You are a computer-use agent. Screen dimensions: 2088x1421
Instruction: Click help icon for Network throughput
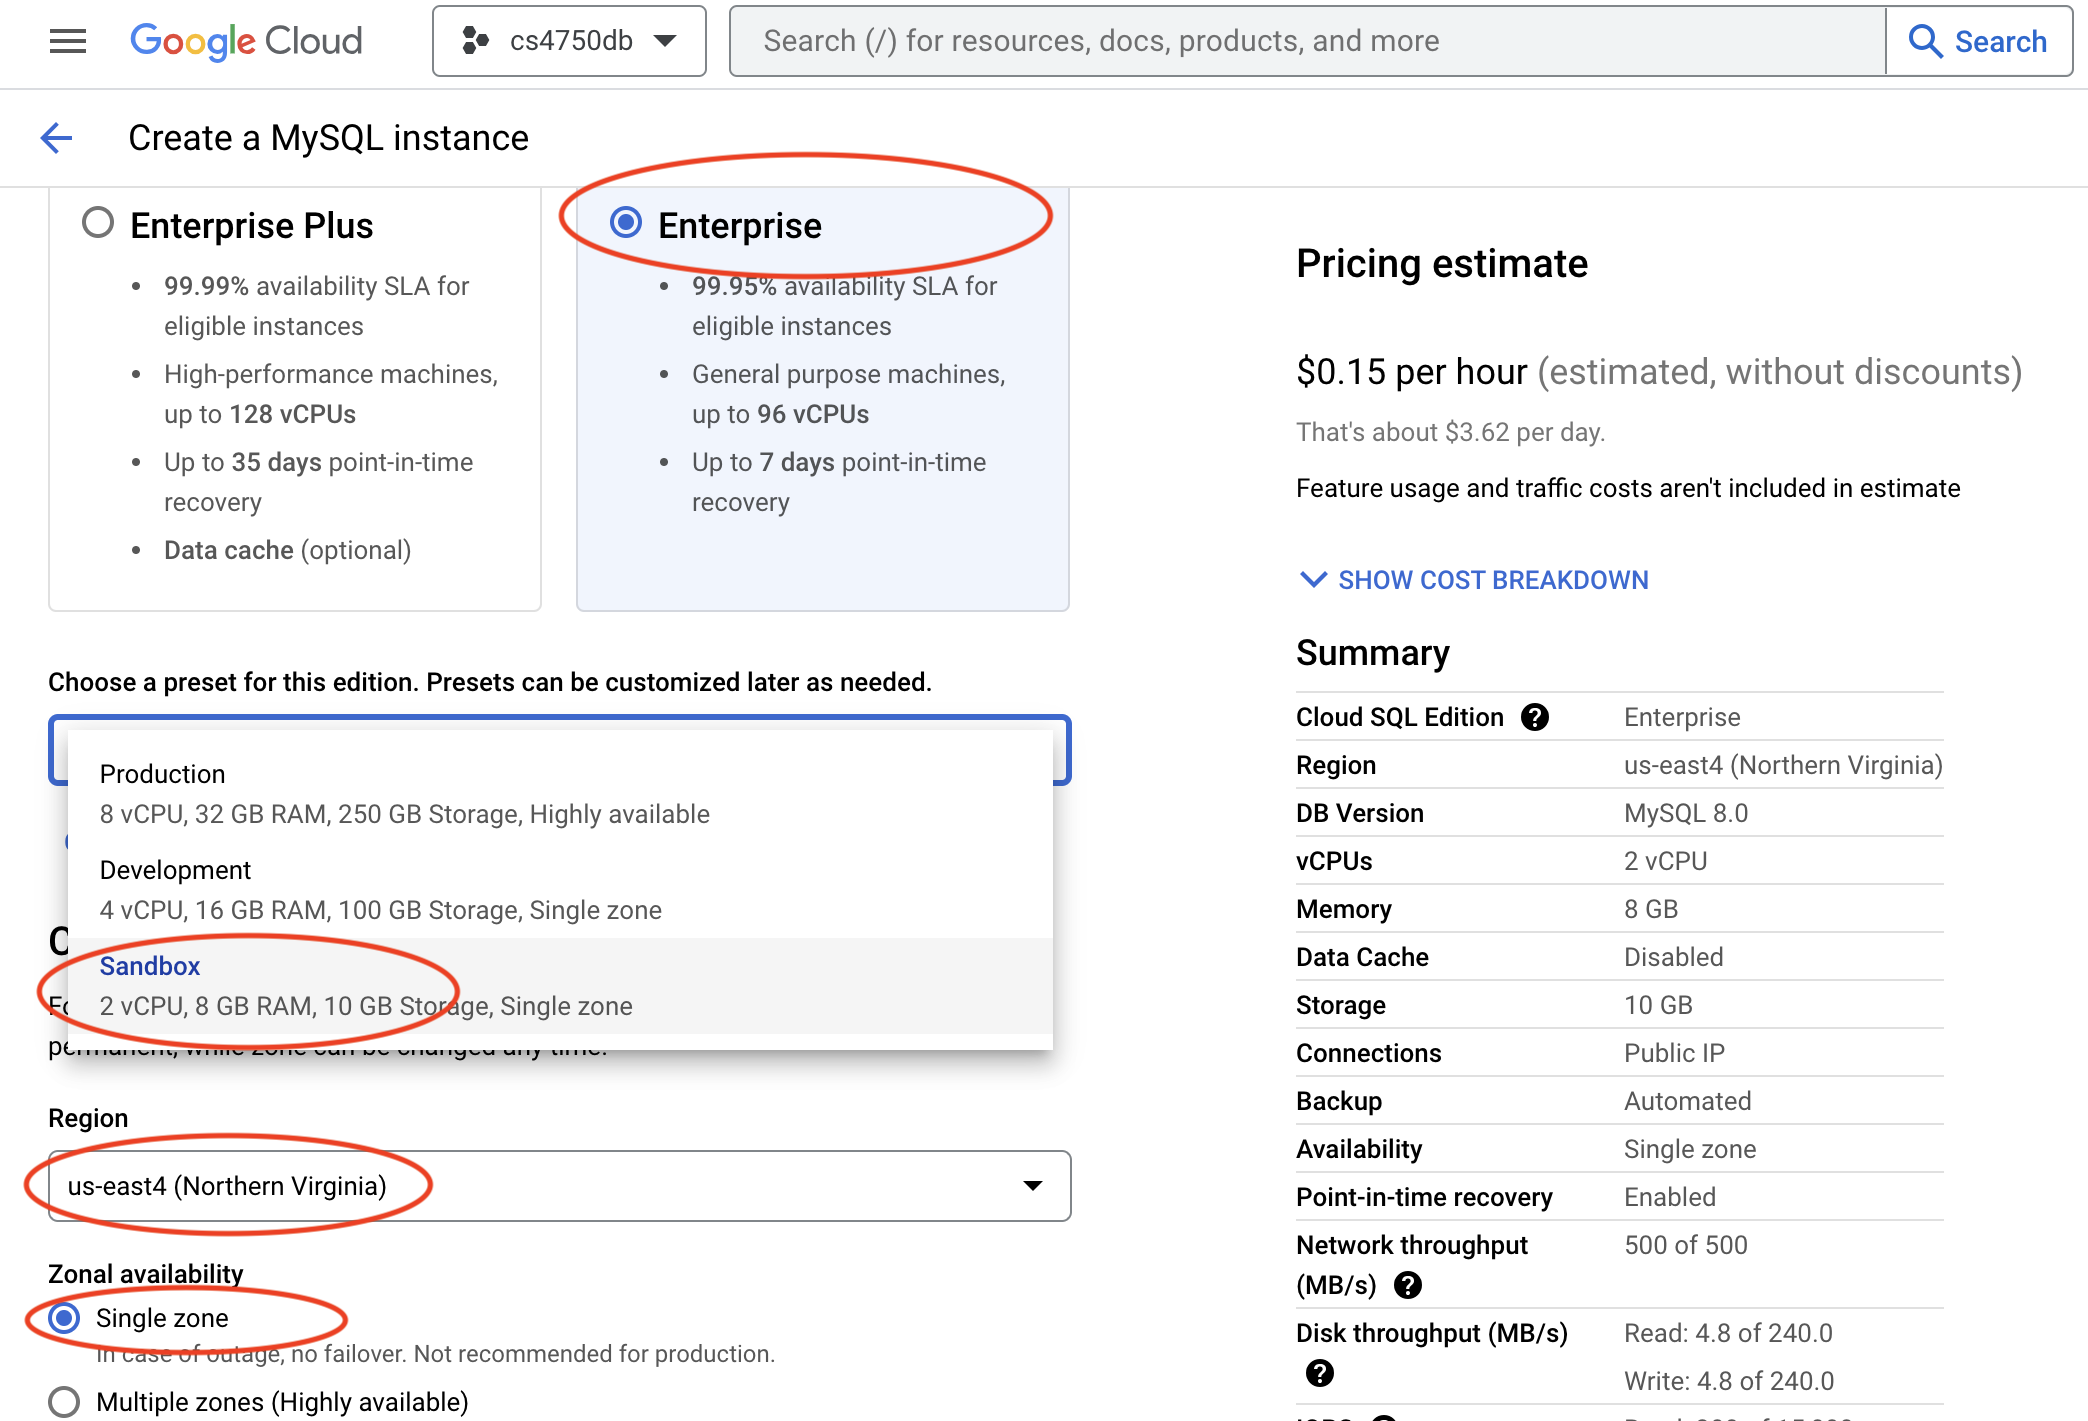click(1408, 1285)
